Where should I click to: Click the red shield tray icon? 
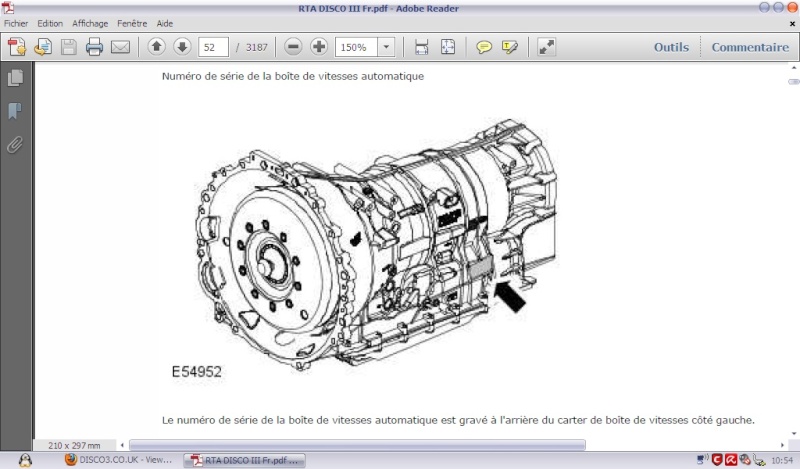coord(717,460)
